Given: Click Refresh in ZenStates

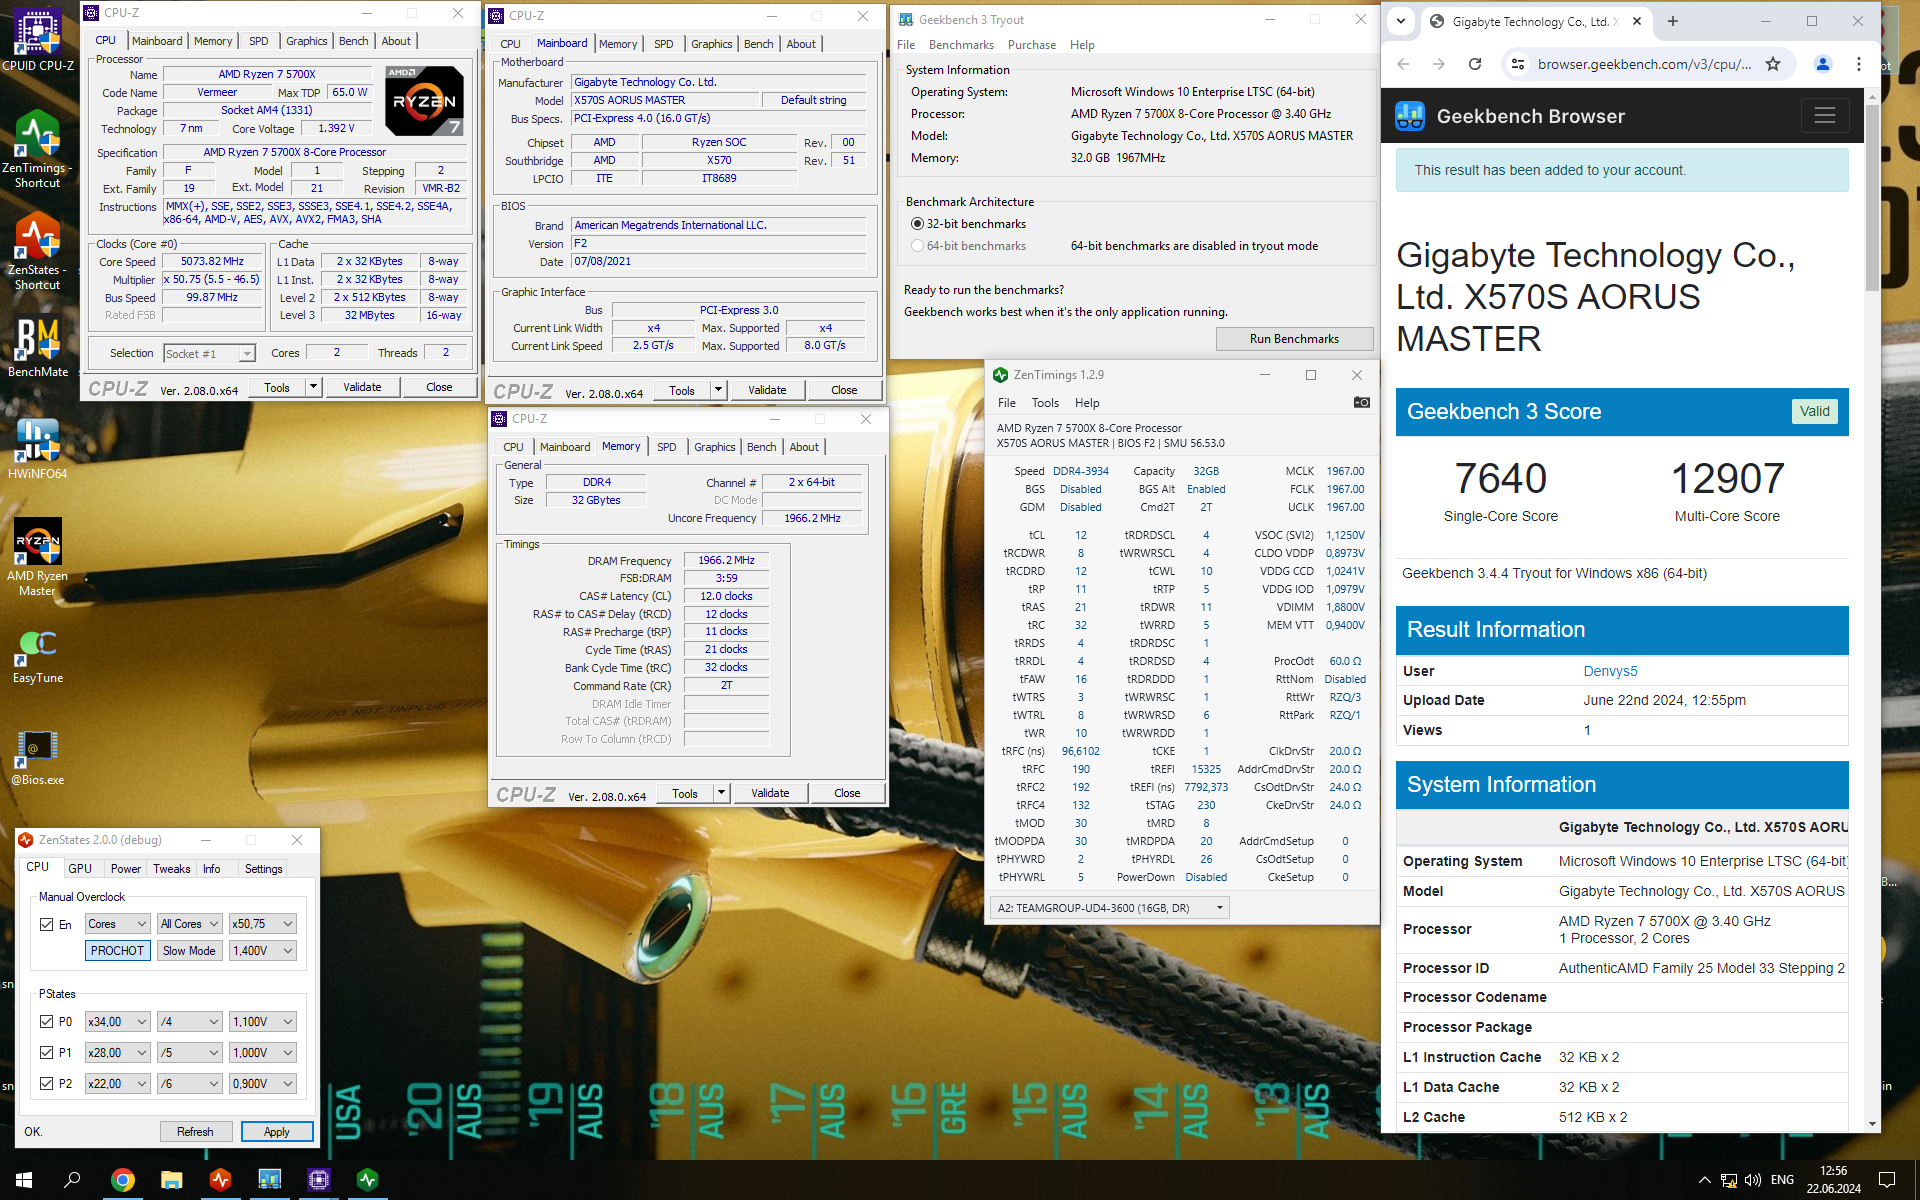Looking at the screenshot, I should pos(195,1132).
